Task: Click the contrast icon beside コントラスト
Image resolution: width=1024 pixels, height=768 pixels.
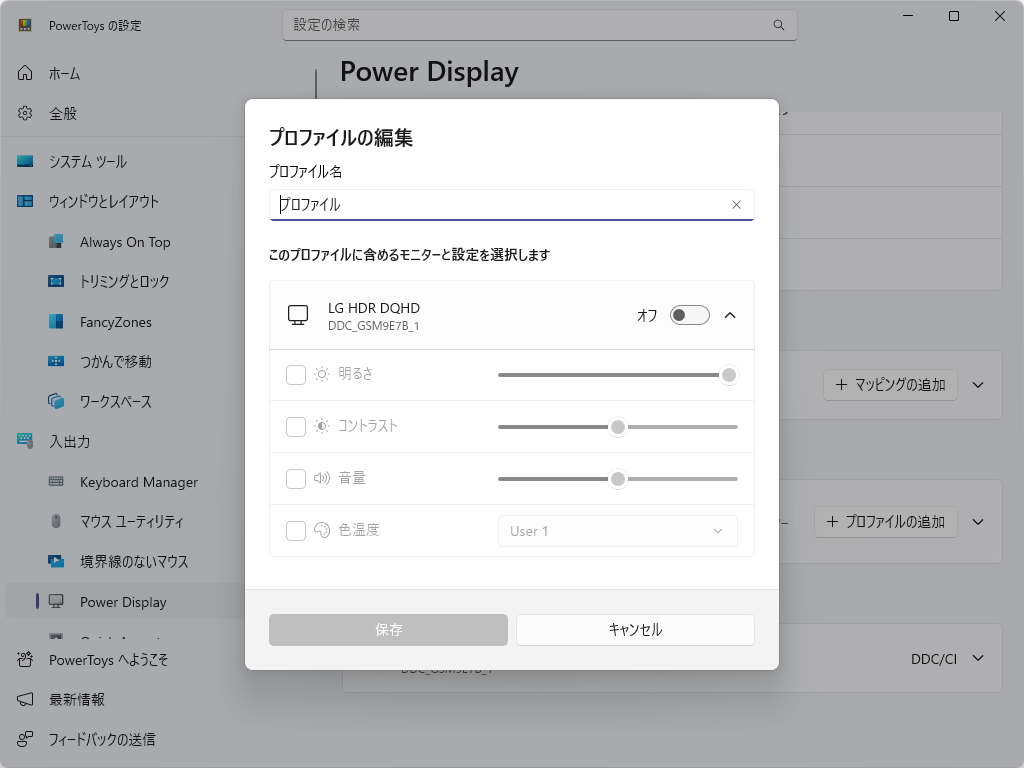Action: tap(322, 426)
